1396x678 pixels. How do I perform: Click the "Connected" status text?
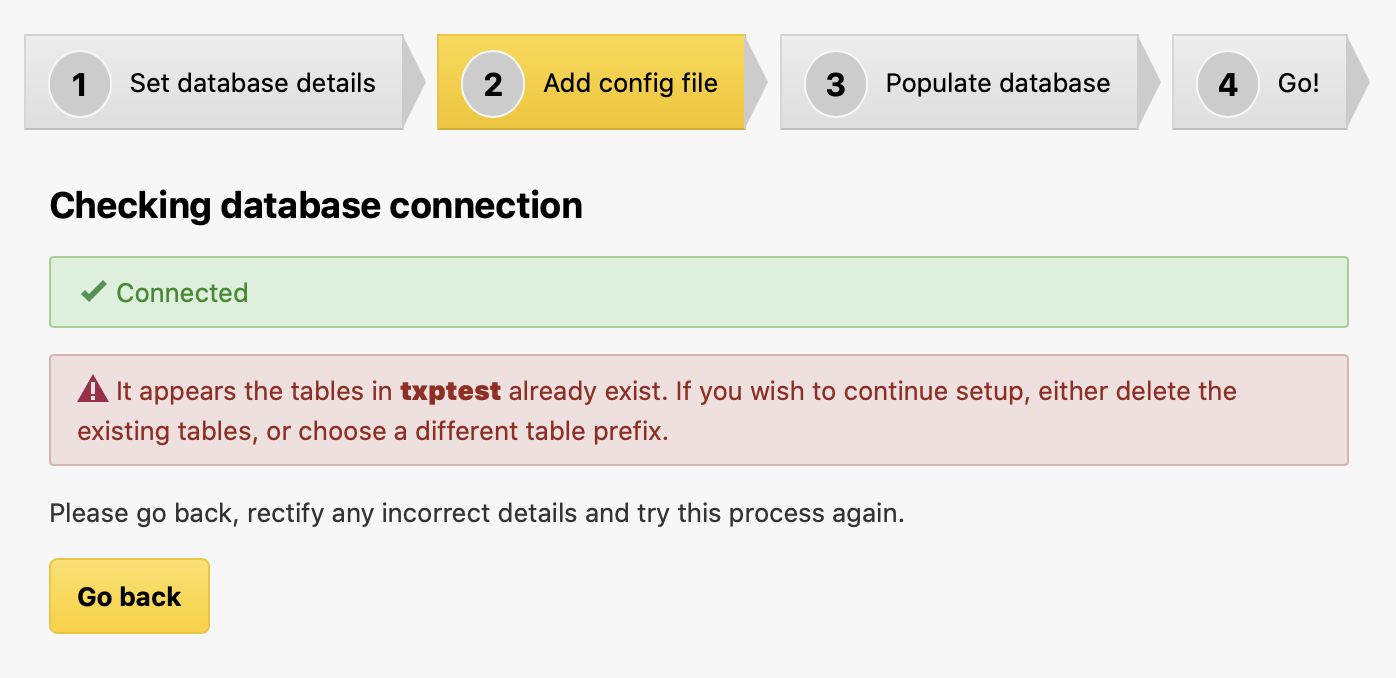(182, 293)
